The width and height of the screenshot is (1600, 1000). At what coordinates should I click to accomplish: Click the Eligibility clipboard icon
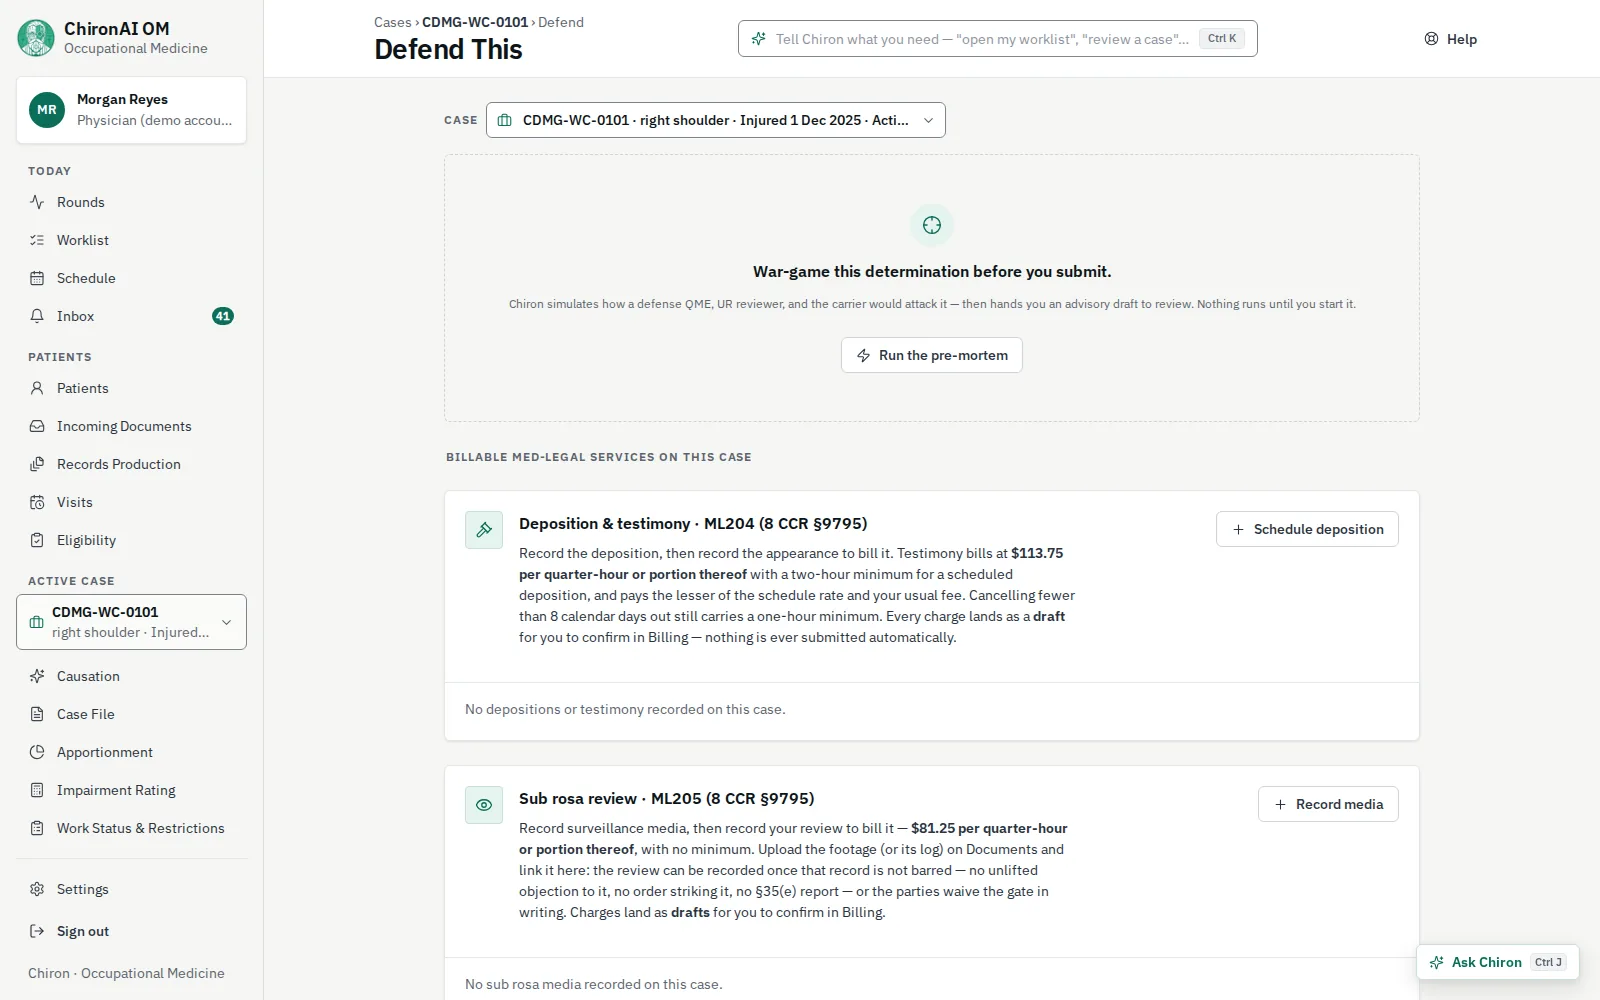pos(37,540)
